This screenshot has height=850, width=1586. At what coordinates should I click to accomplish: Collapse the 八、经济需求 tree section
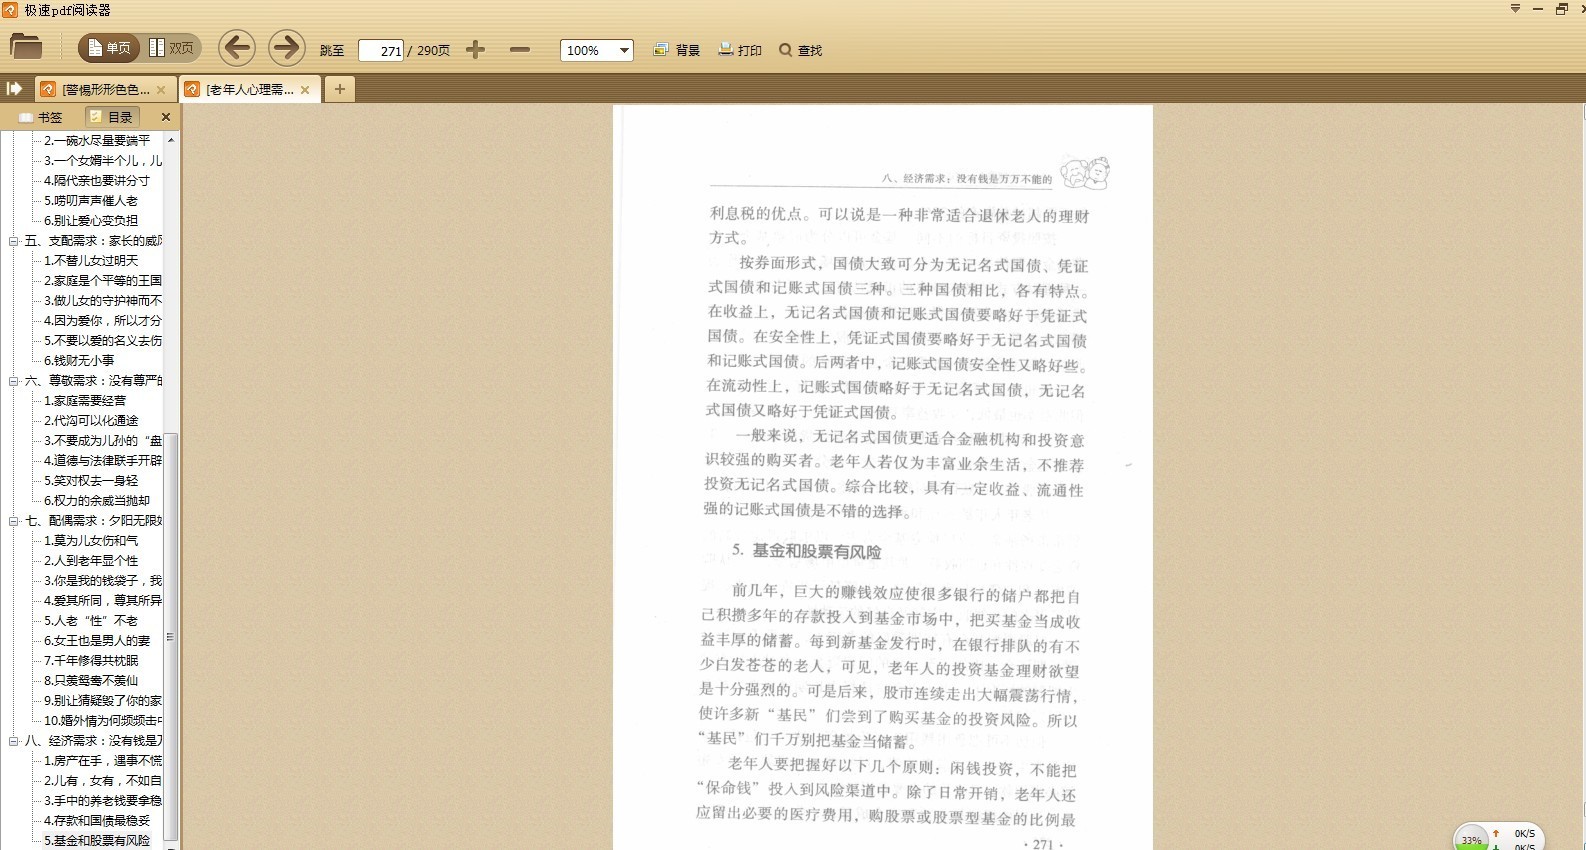coord(14,741)
